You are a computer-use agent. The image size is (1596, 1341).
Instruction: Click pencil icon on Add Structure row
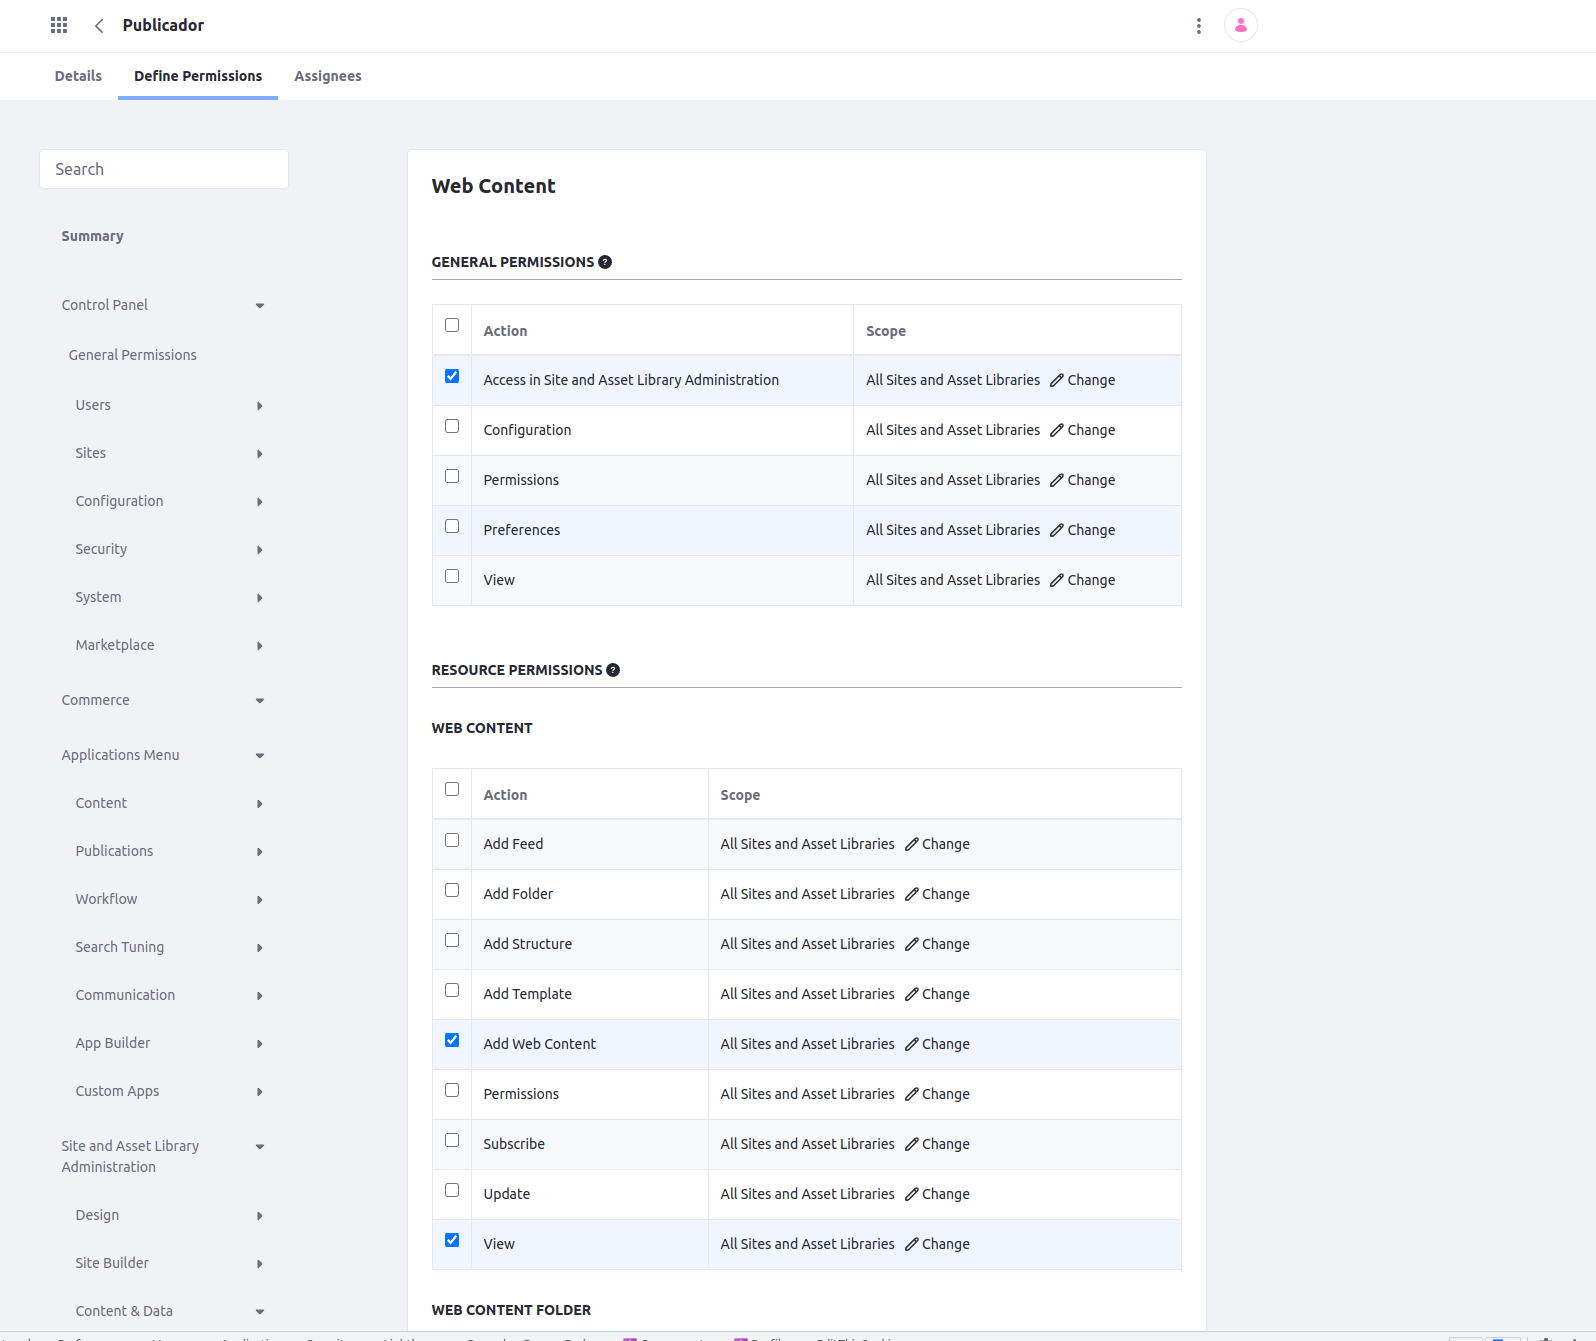coord(911,944)
